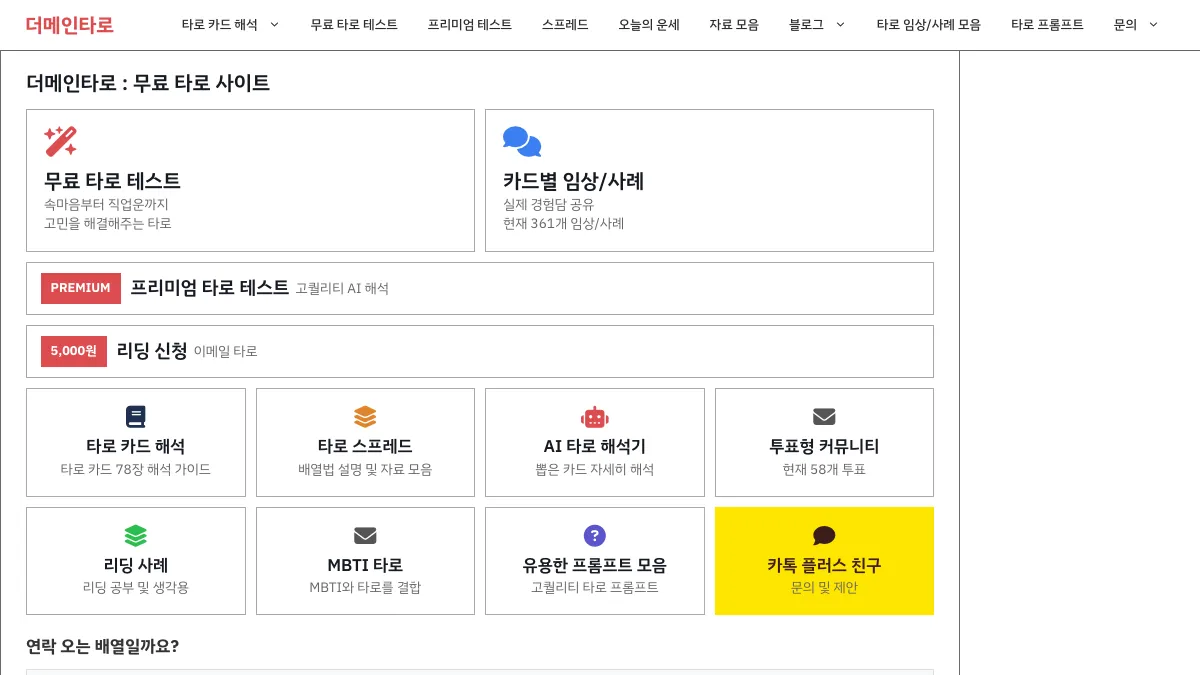Open the 타로 카드 해석 card title

click(136, 446)
